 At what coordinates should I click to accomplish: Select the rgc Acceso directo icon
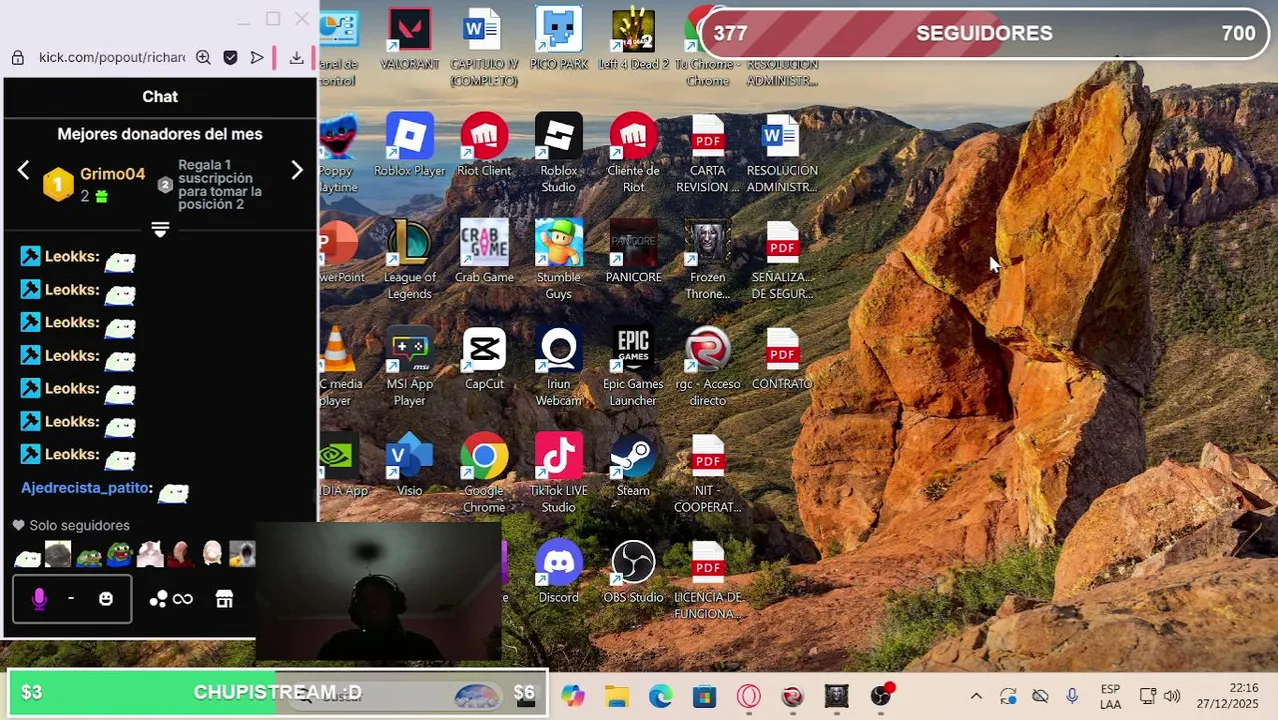[x=707, y=367]
